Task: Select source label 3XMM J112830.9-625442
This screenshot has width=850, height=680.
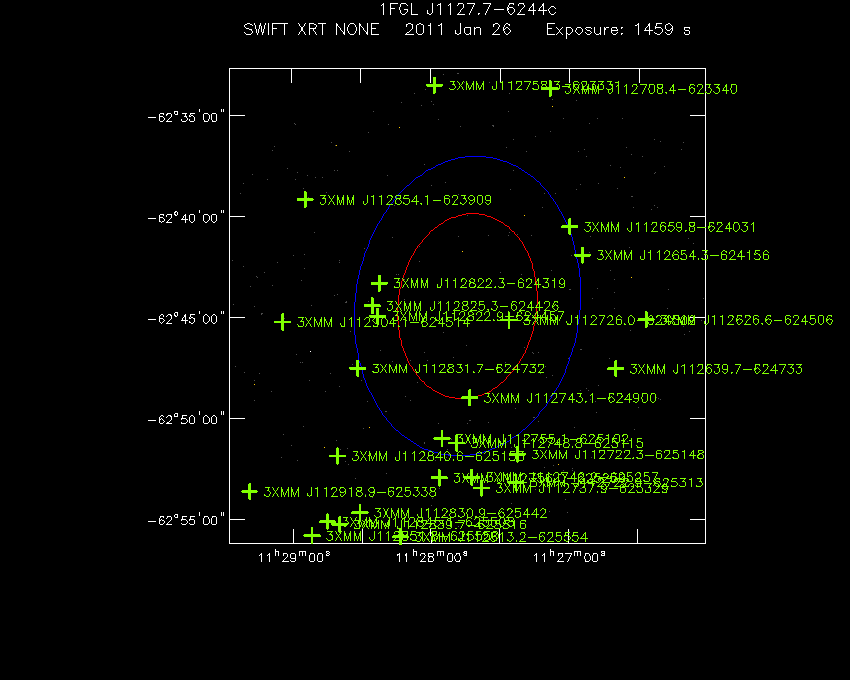Action: pyautogui.click(x=460, y=513)
